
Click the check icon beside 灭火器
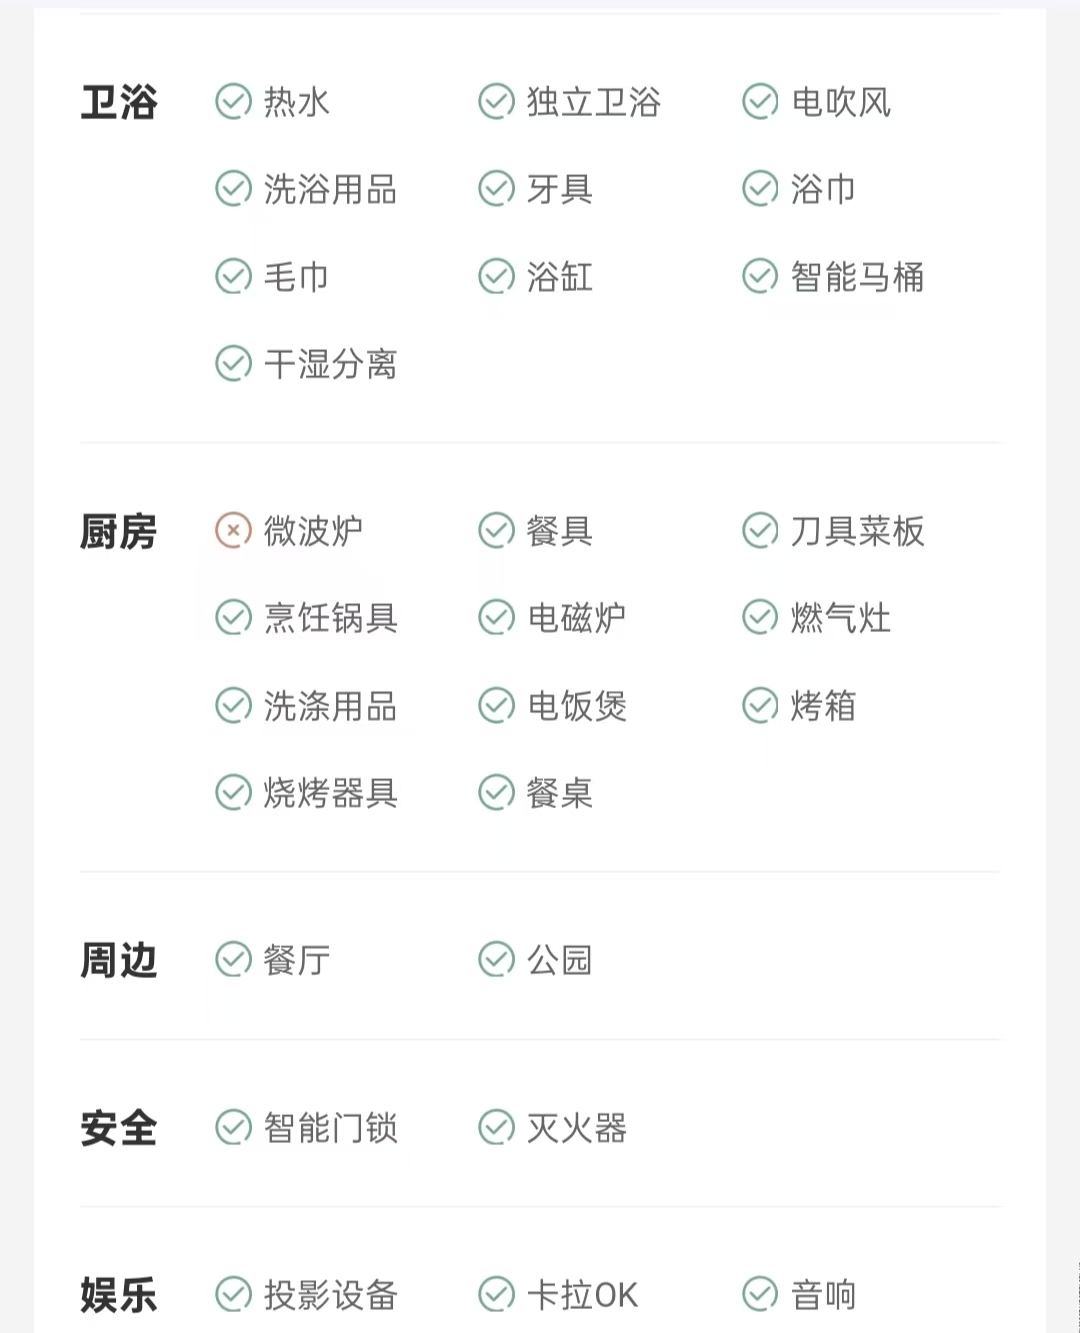[x=496, y=1127]
